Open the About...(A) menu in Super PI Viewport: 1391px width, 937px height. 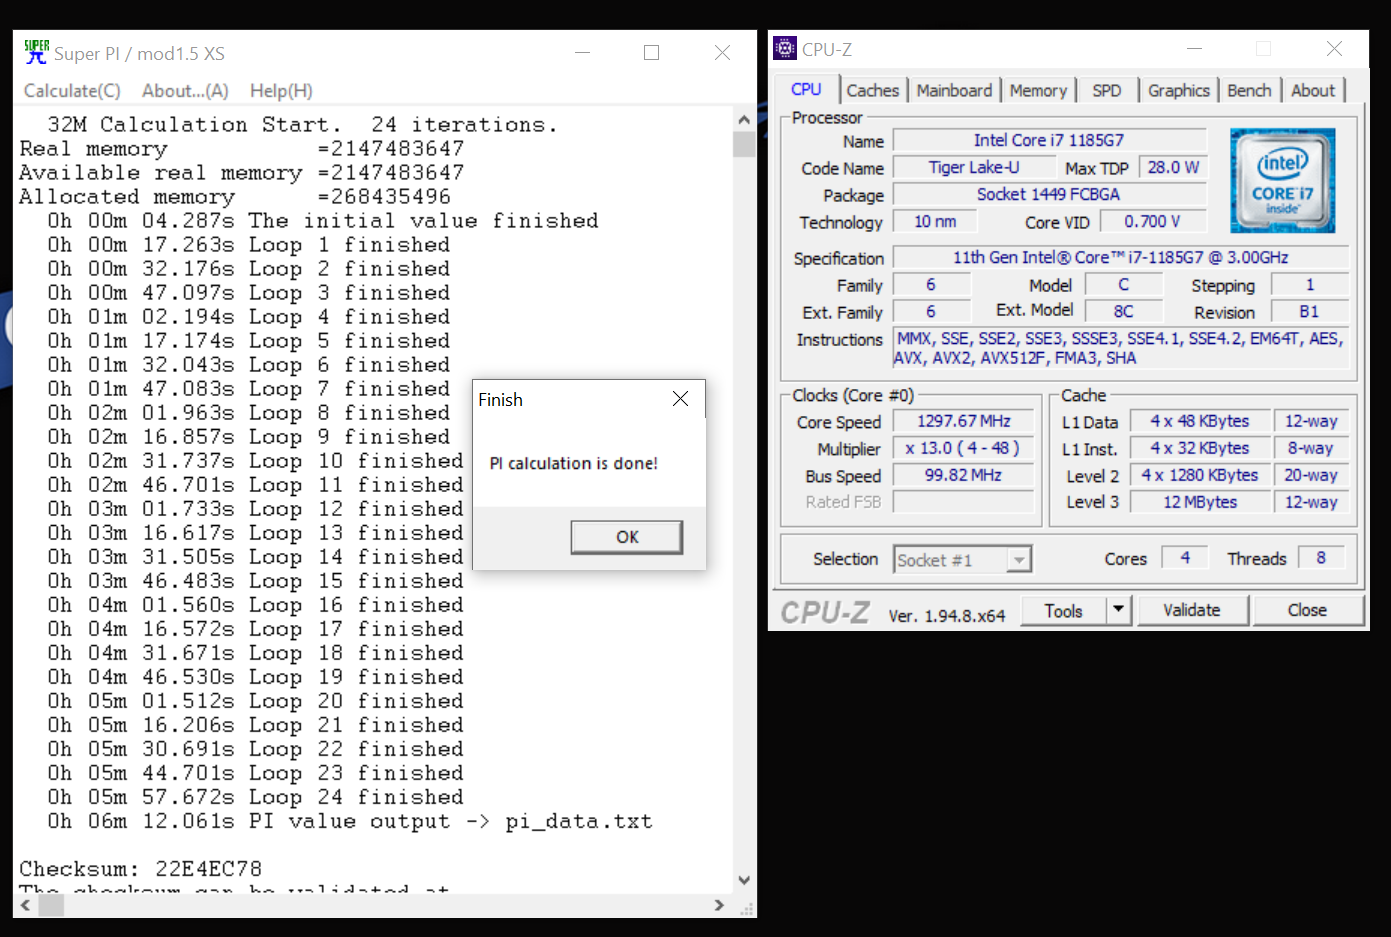pos(185,91)
